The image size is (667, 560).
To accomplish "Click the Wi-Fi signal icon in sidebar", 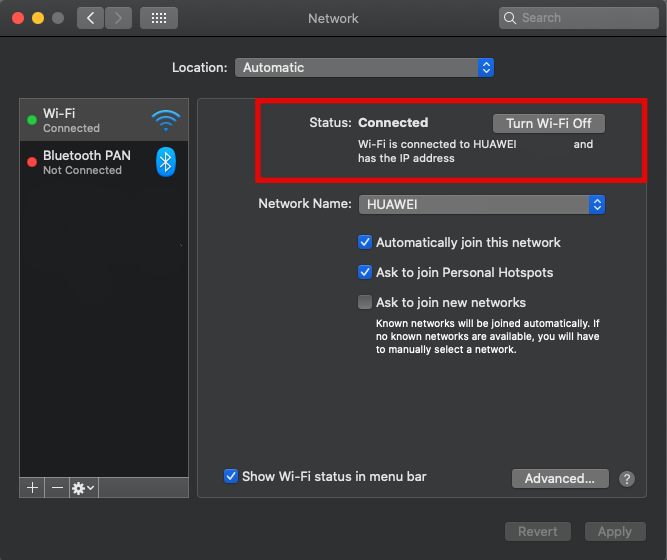I will click(166, 121).
